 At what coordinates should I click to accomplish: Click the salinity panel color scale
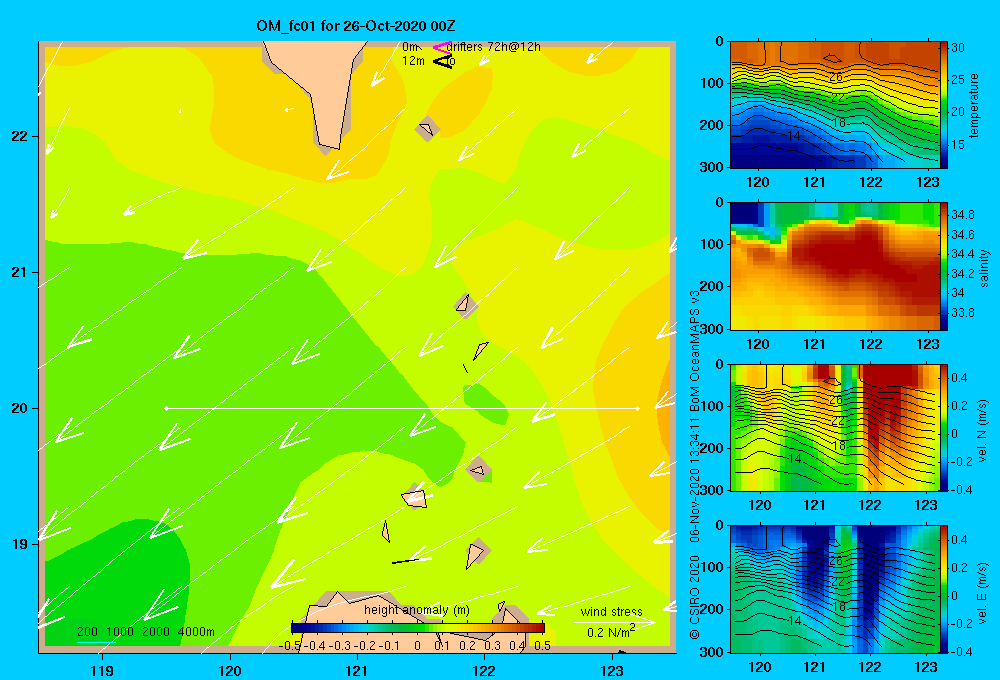[x=944, y=266]
